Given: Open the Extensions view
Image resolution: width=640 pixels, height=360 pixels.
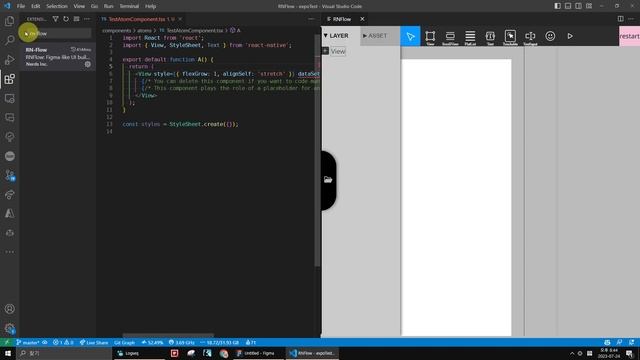Looking at the screenshot, I should [x=9, y=79].
